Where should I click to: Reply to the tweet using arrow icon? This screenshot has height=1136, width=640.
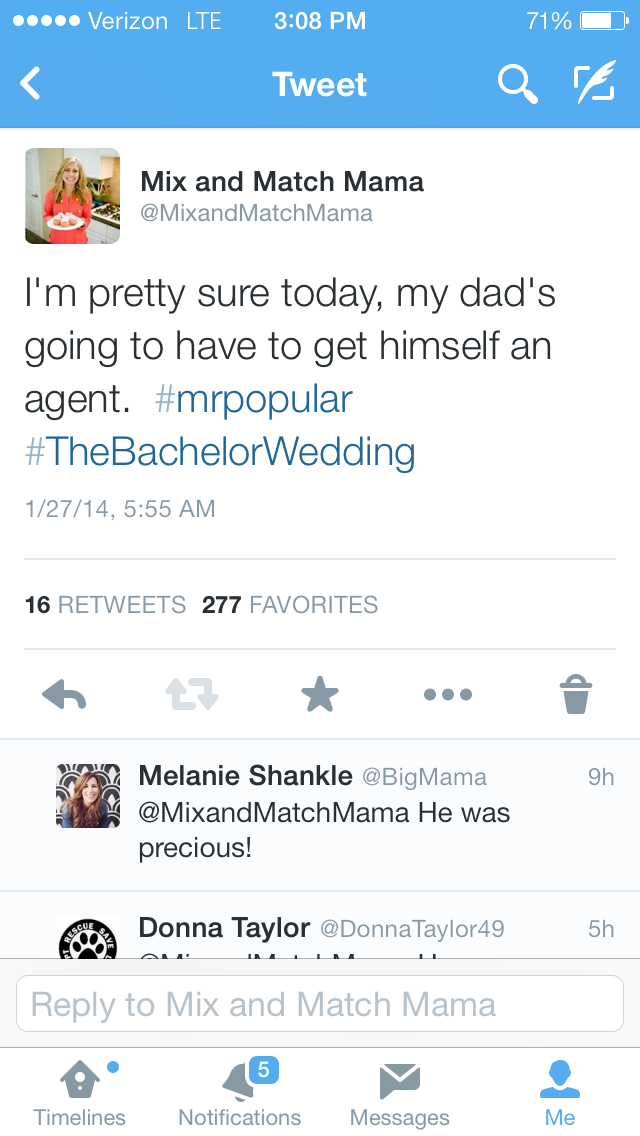tap(64, 694)
